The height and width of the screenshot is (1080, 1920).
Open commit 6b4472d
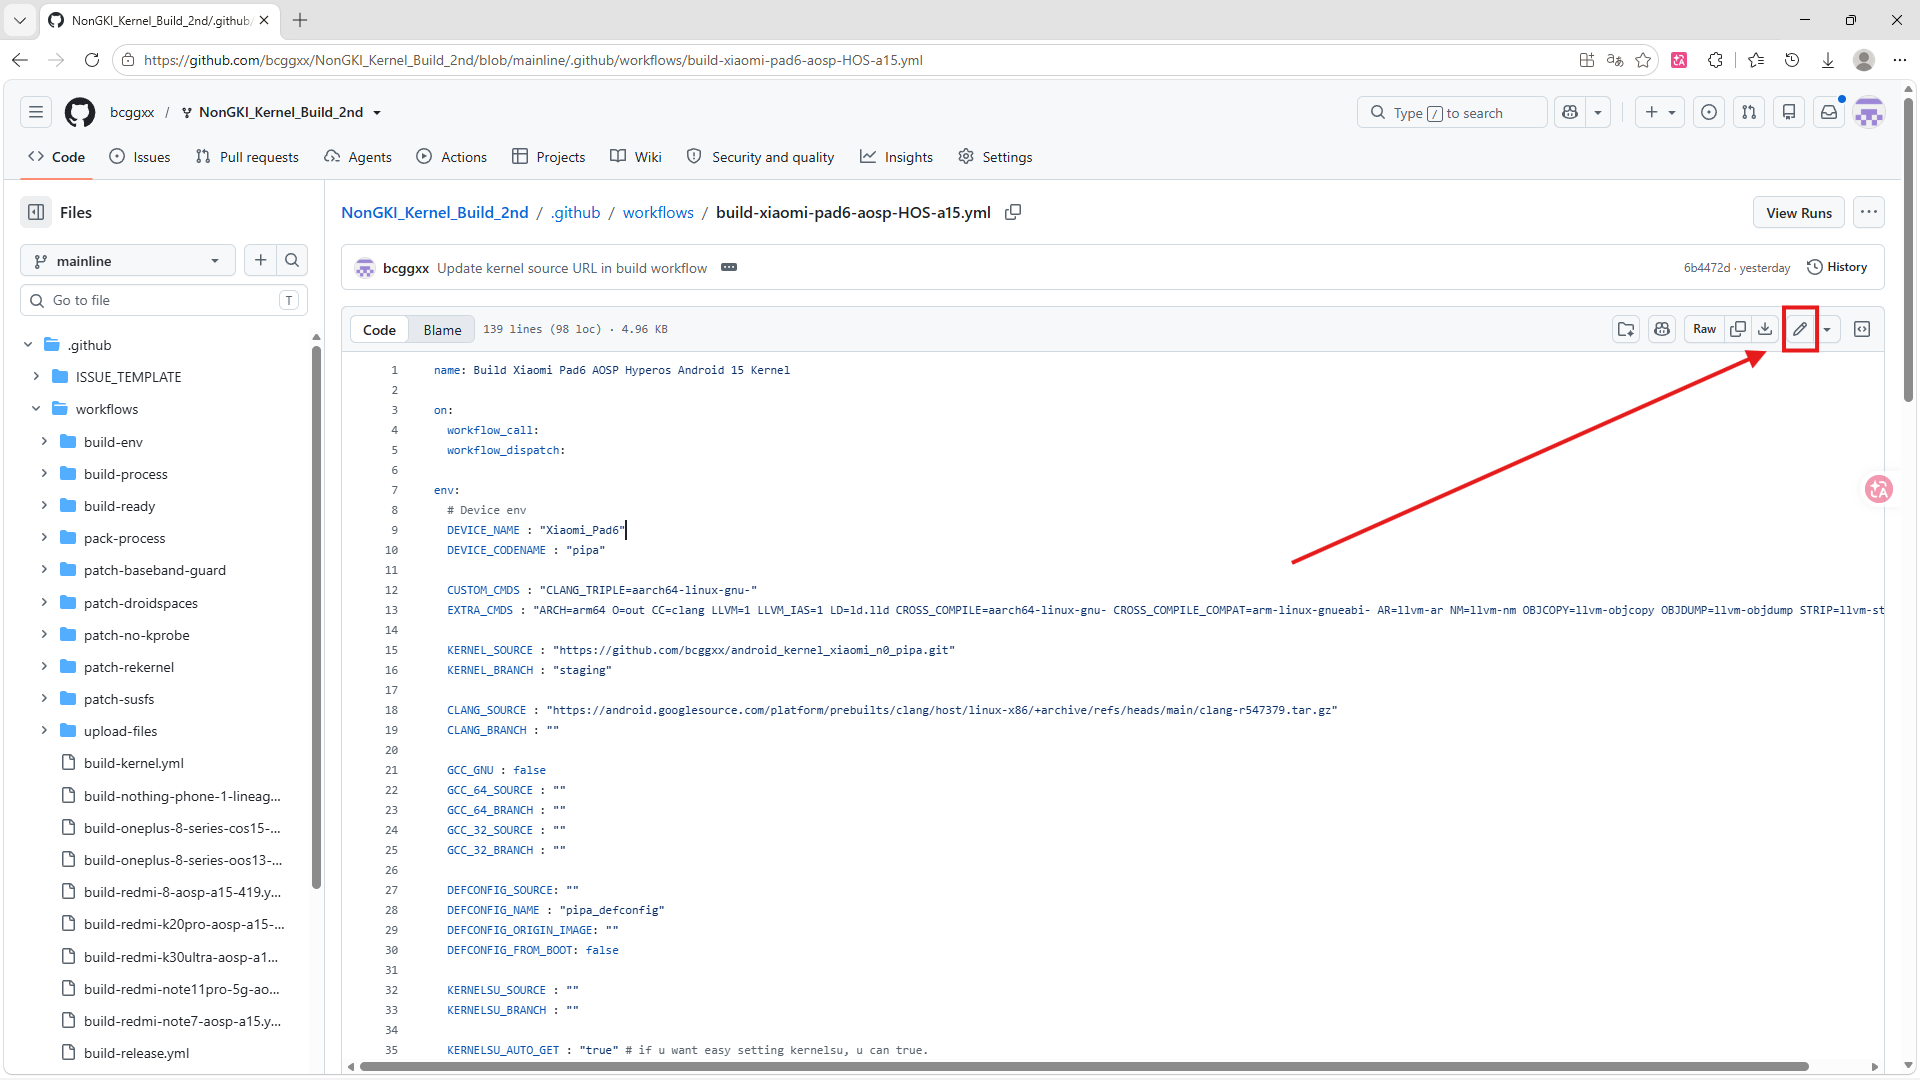click(1706, 267)
